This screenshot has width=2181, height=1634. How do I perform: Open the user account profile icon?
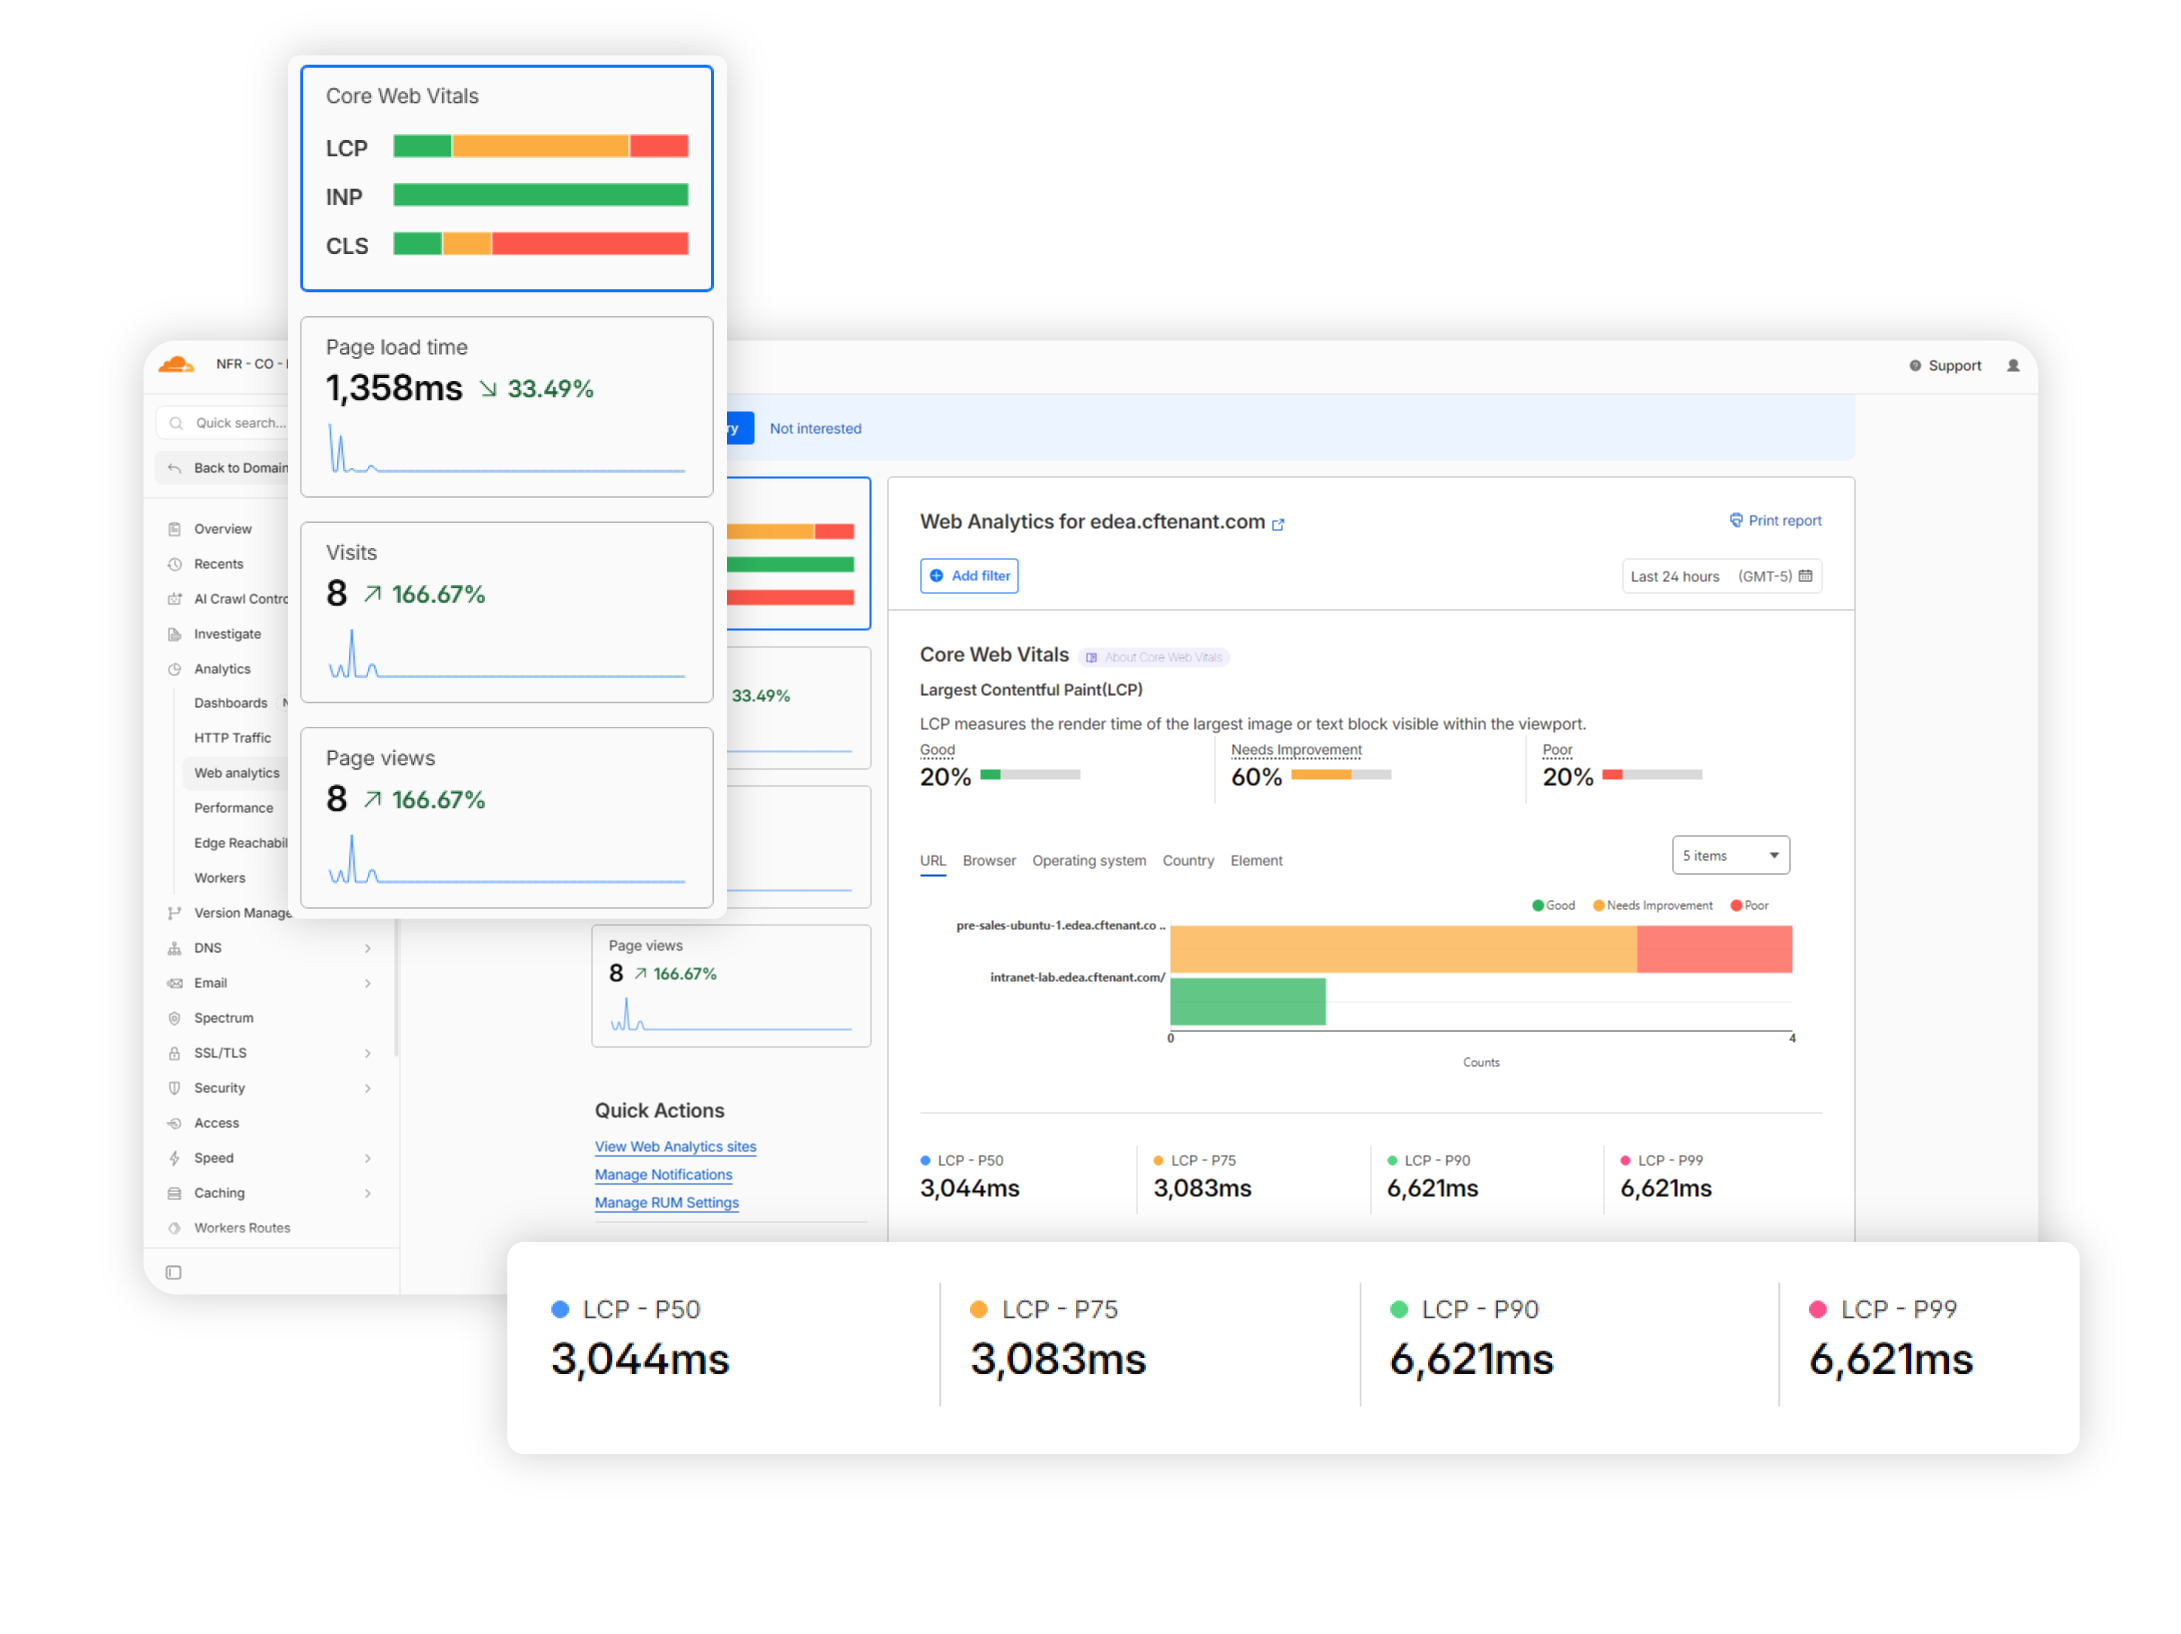pos(2013,366)
